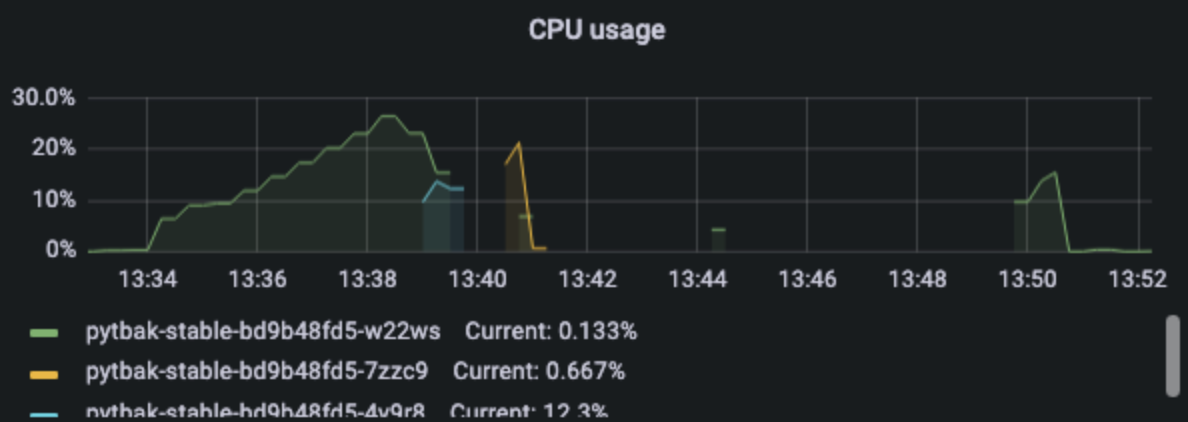
Task: Click the Current: 0.133% legend value
Action: tap(551, 332)
